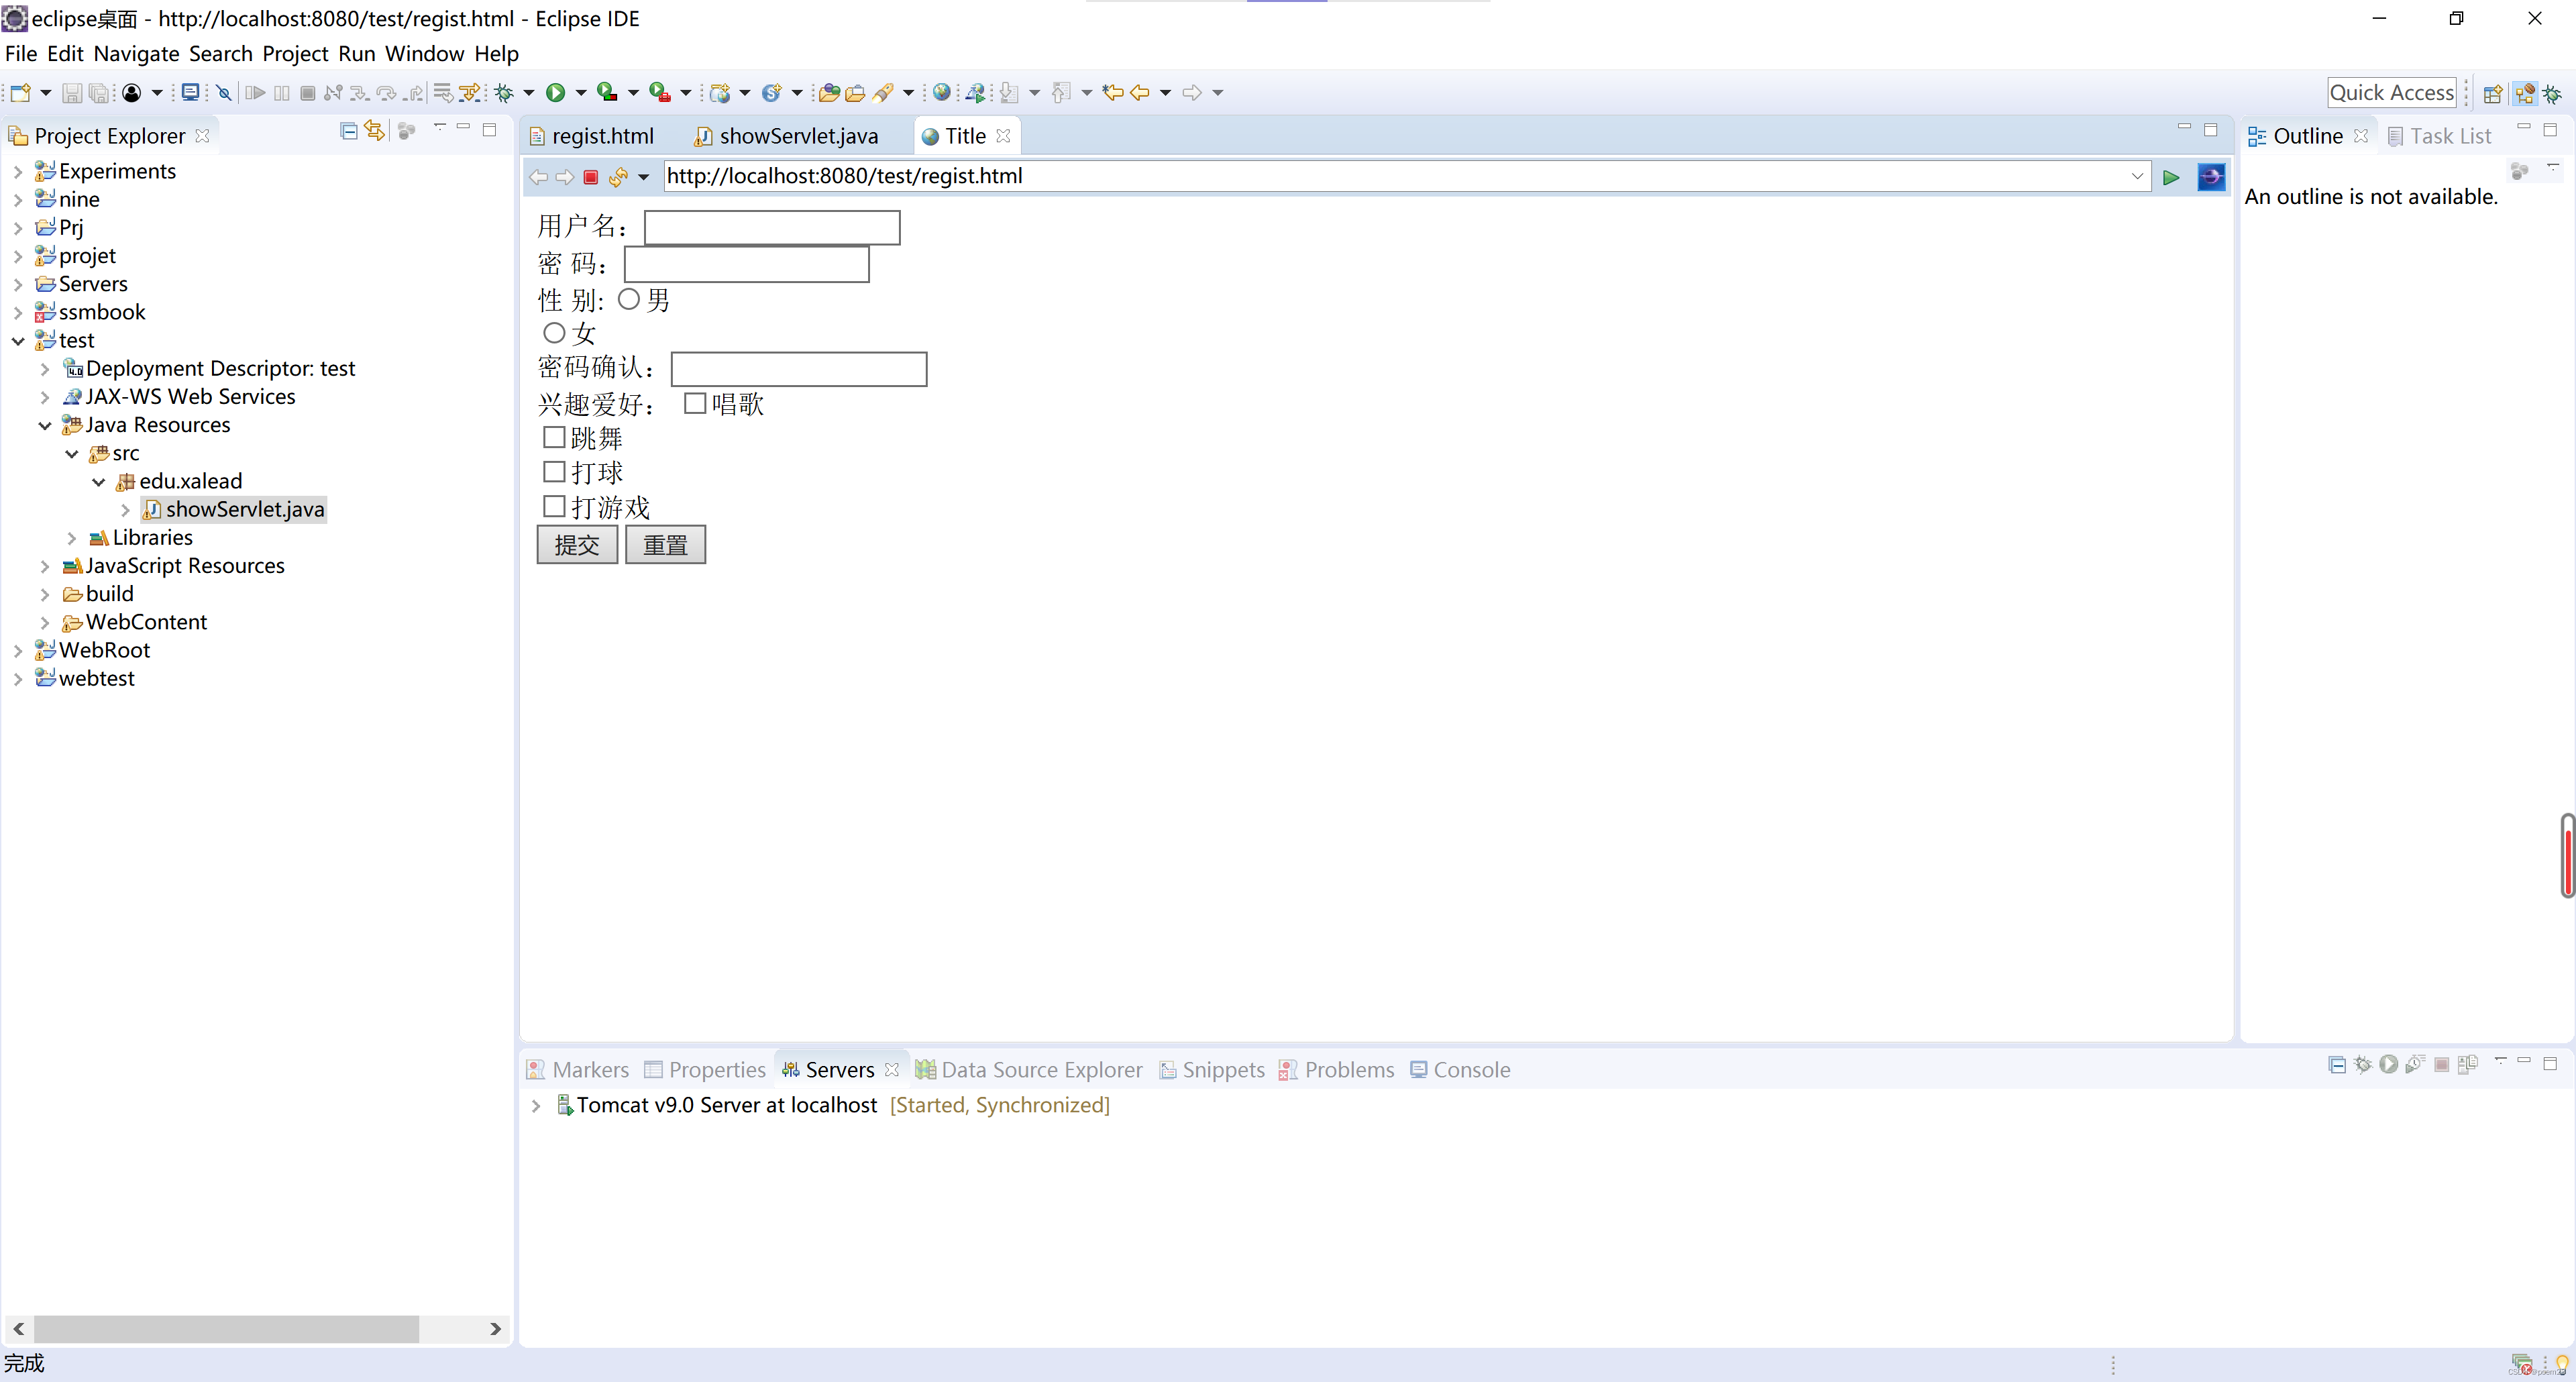Check the 打游戏 checkbox
The width and height of the screenshot is (2576, 1382).
[x=554, y=506]
